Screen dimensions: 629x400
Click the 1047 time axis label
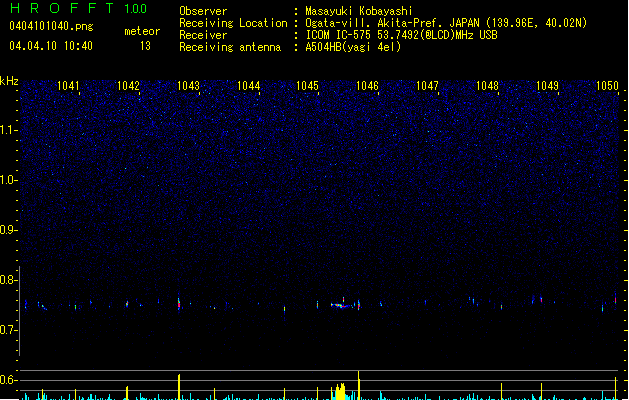tap(427, 86)
